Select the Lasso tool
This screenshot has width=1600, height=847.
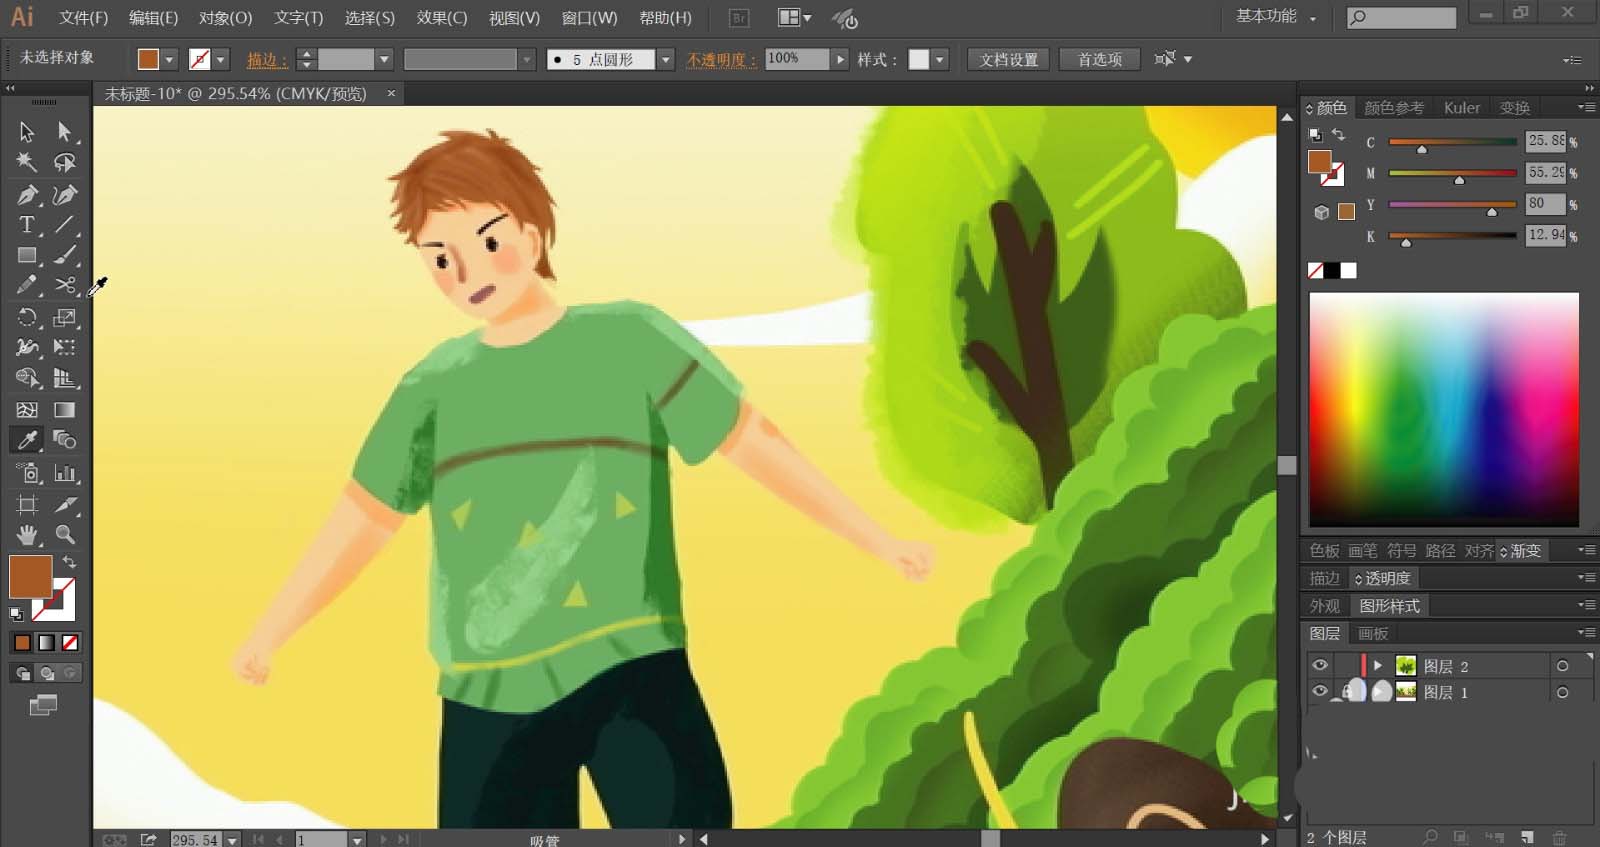pos(65,162)
